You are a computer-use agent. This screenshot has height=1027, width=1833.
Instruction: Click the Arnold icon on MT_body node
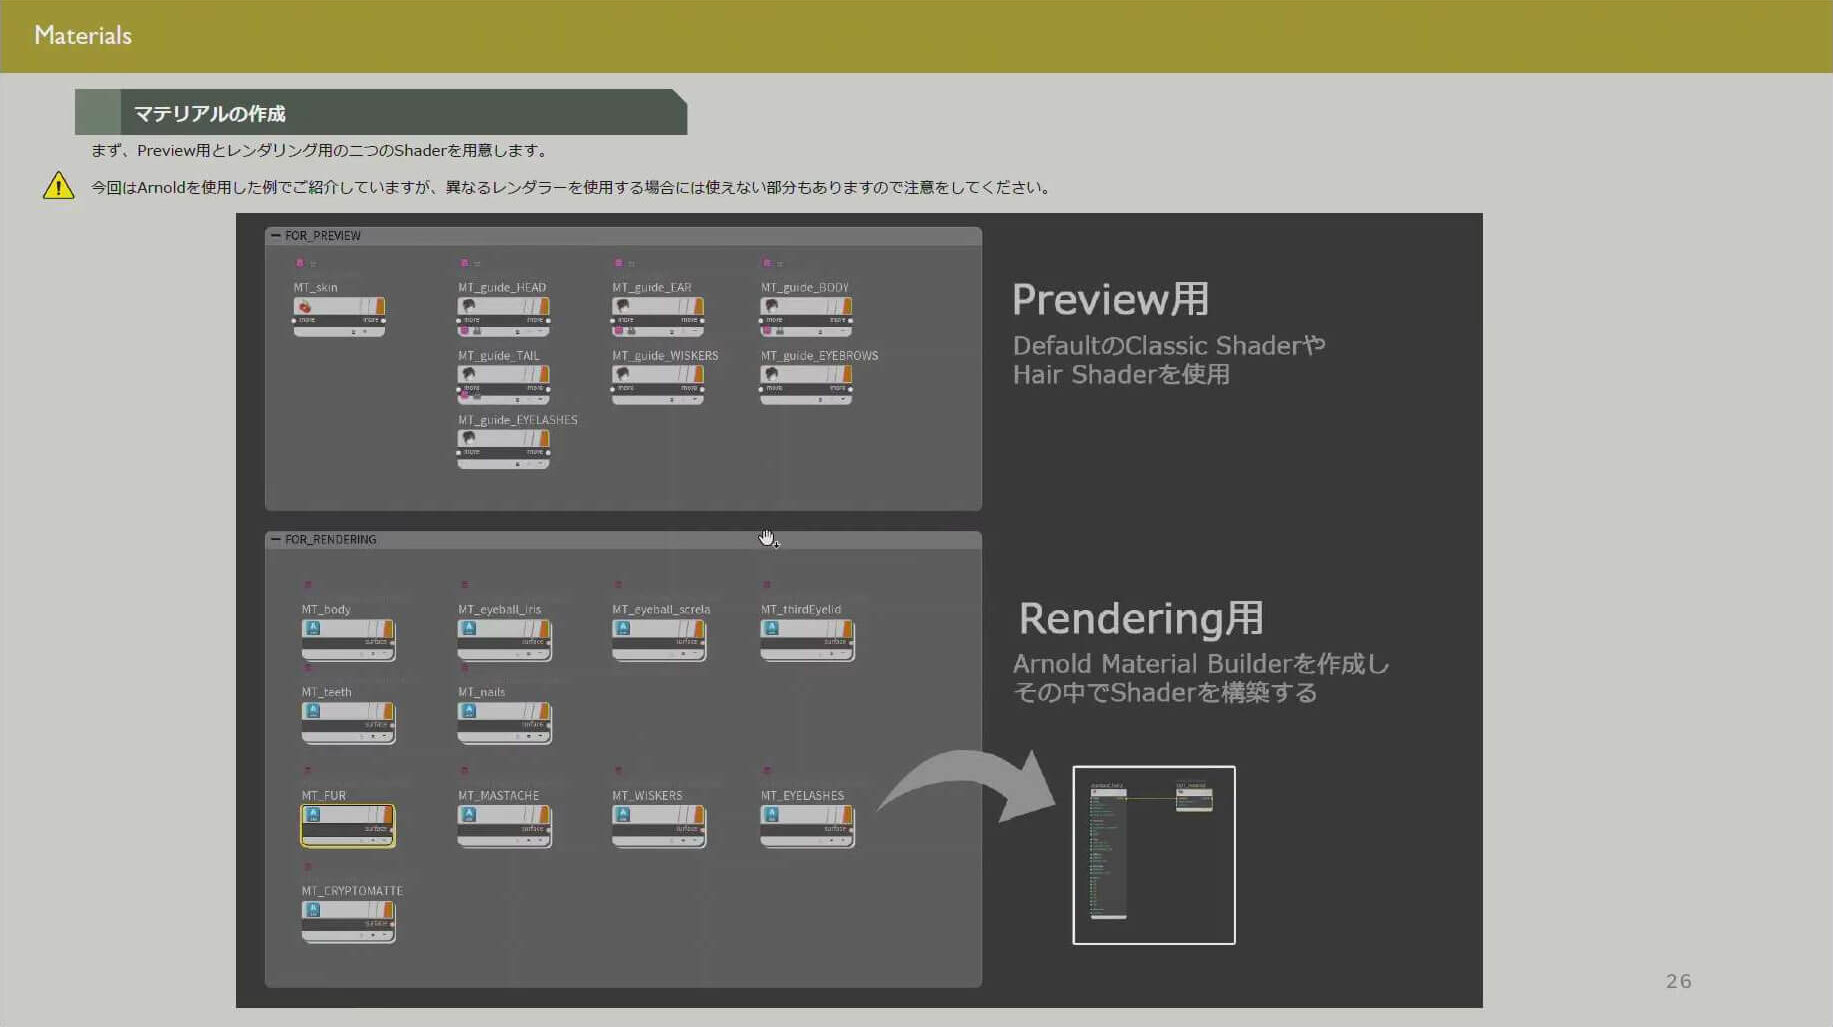coord(313,628)
